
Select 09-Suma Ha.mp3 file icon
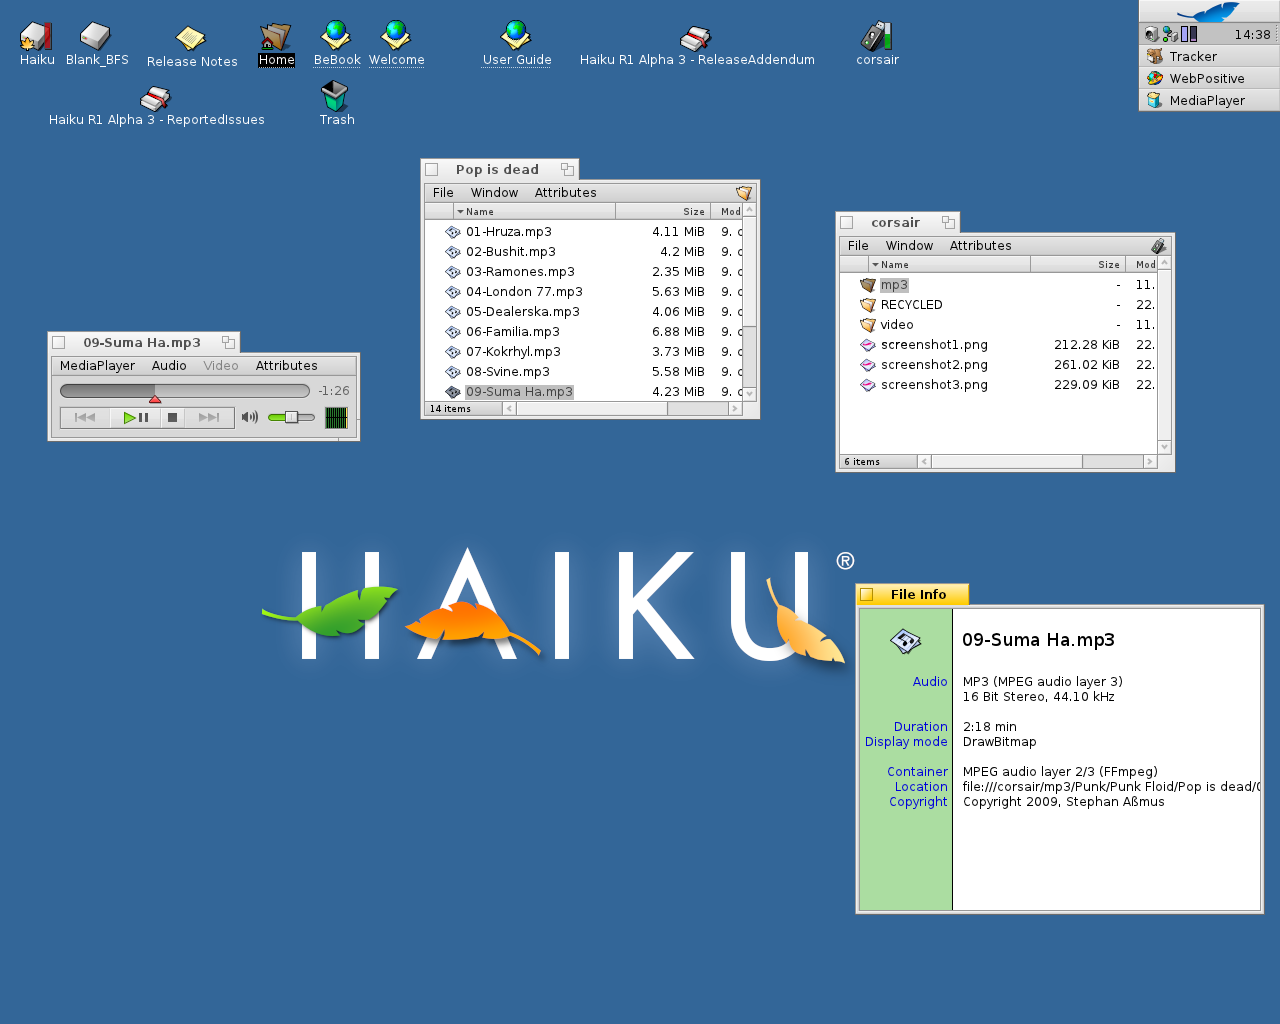[x=452, y=392]
